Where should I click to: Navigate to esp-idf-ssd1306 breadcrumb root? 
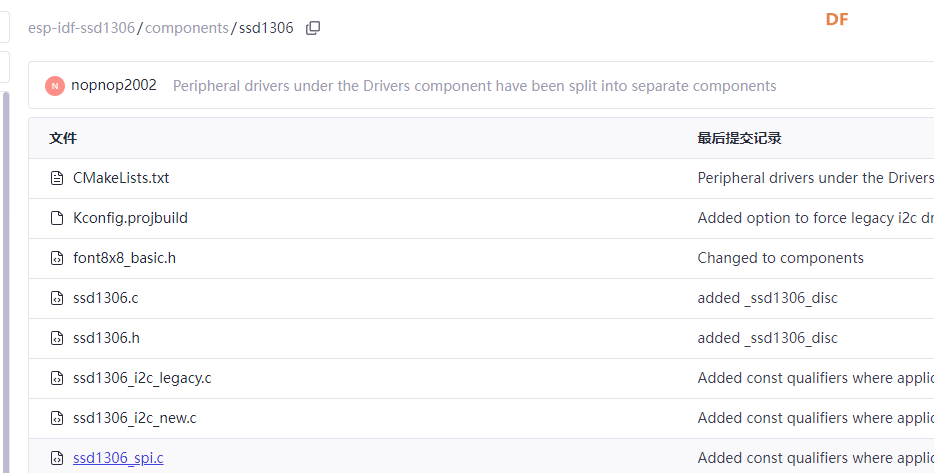(81, 28)
